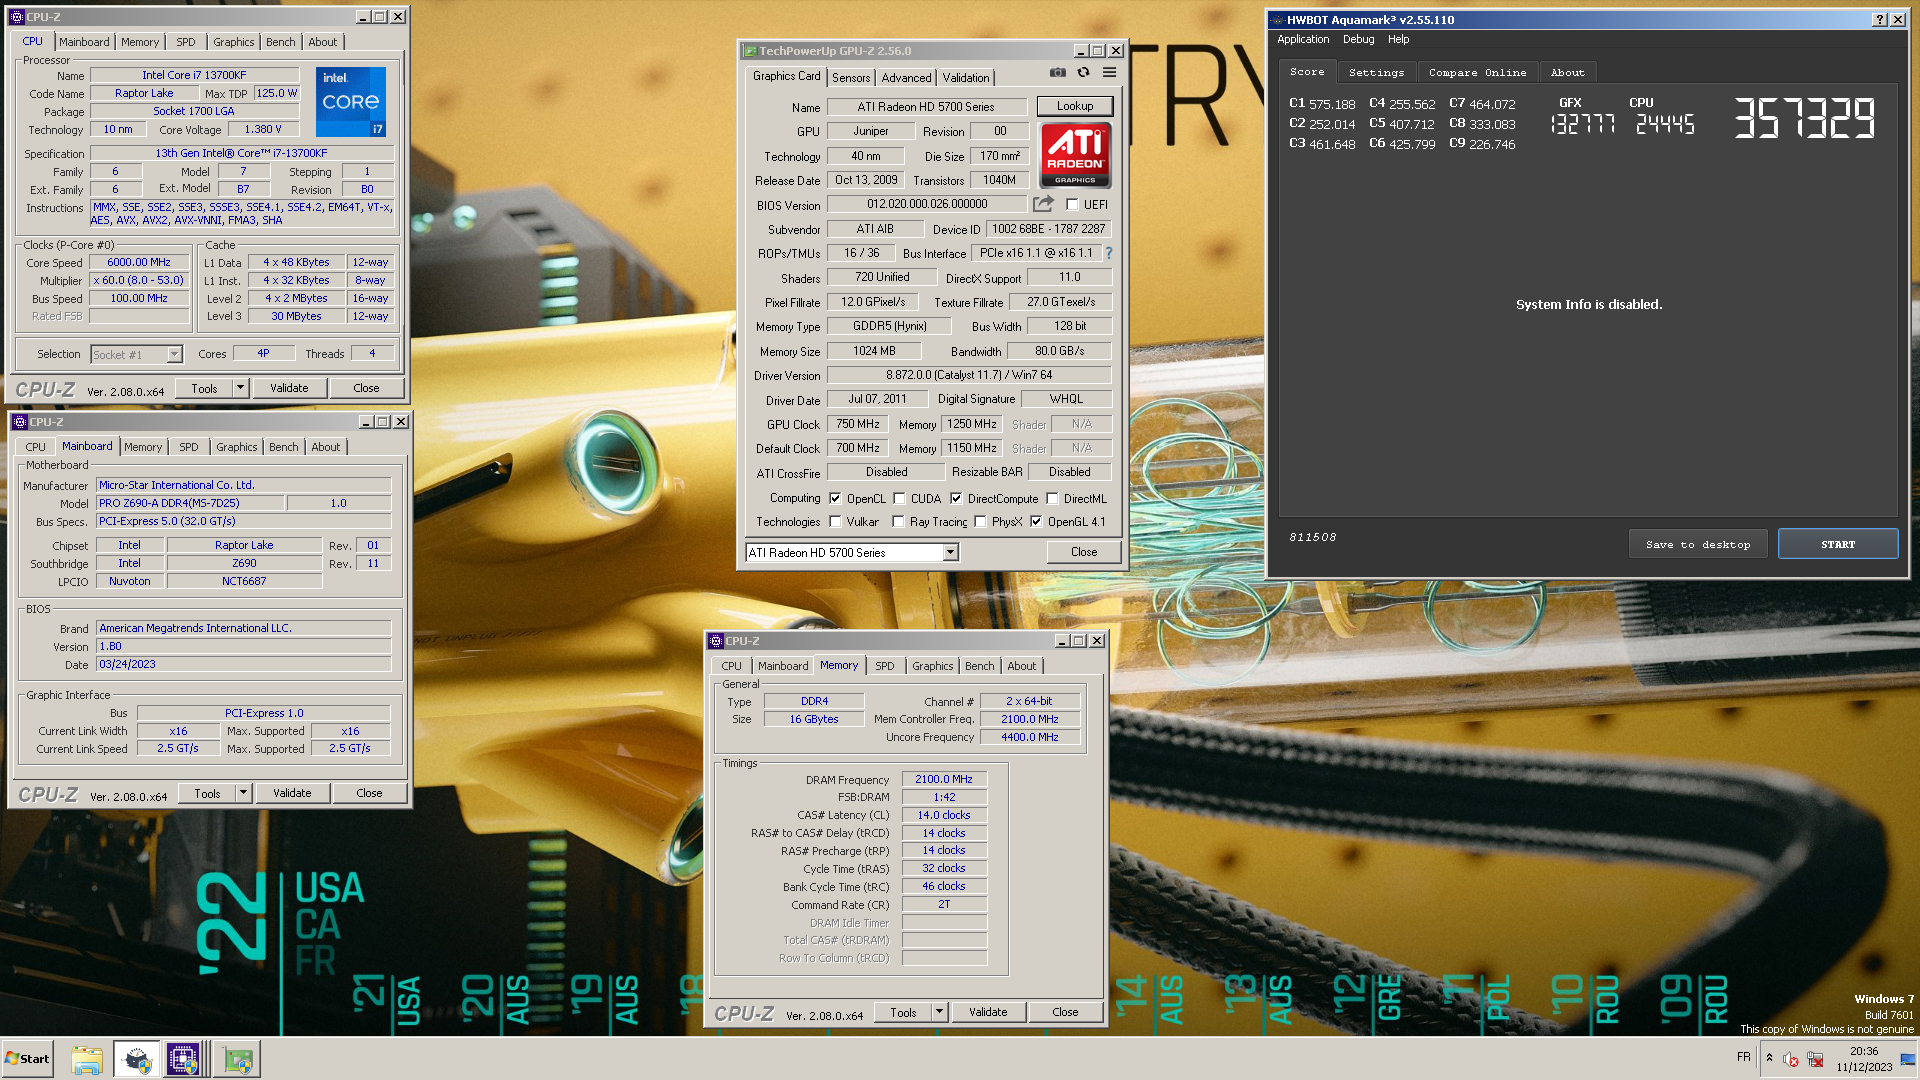Click the Memory CPU-Z window title icon
The image size is (1920, 1080).
pos(716,641)
